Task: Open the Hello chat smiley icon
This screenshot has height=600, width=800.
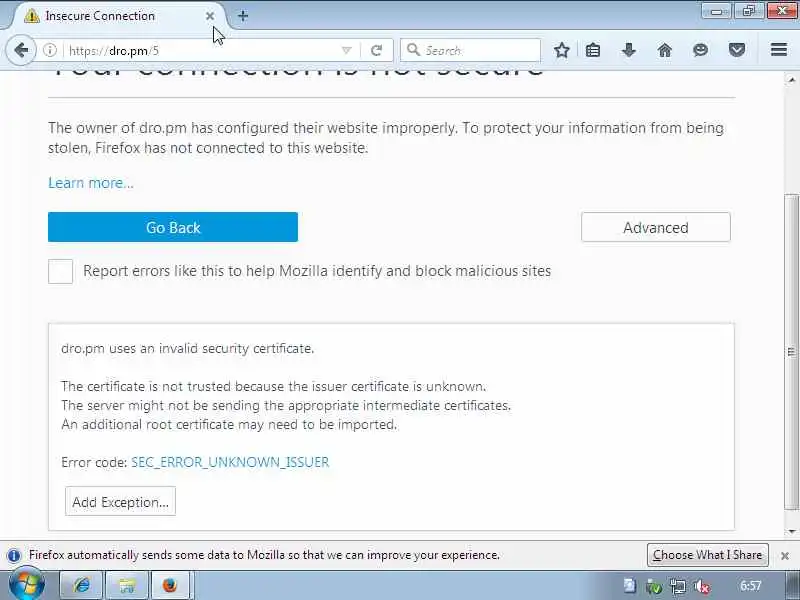Action: coord(701,50)
